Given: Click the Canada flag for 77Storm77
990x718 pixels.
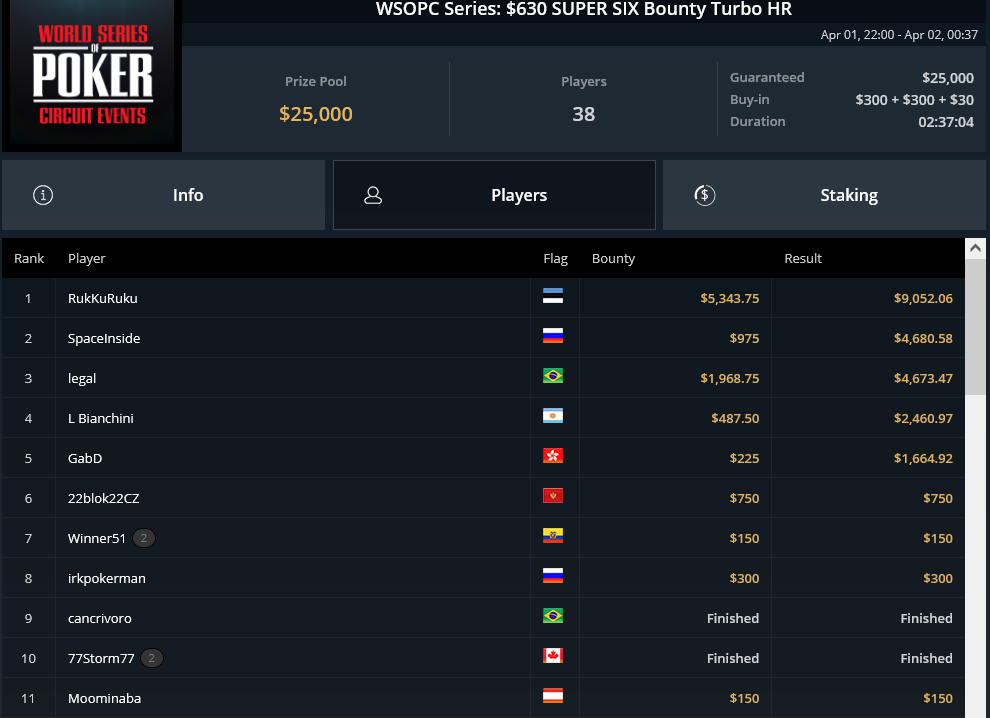Looking at the screenshot, I should 552,655.
